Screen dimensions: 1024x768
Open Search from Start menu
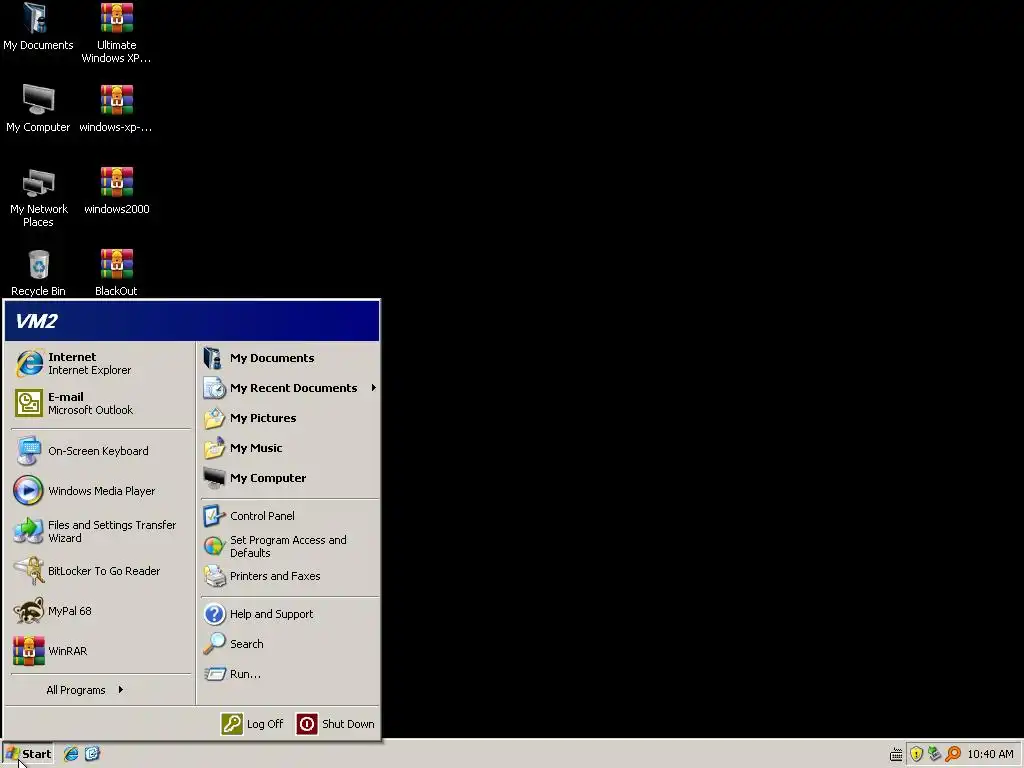(x=290, y=644)
